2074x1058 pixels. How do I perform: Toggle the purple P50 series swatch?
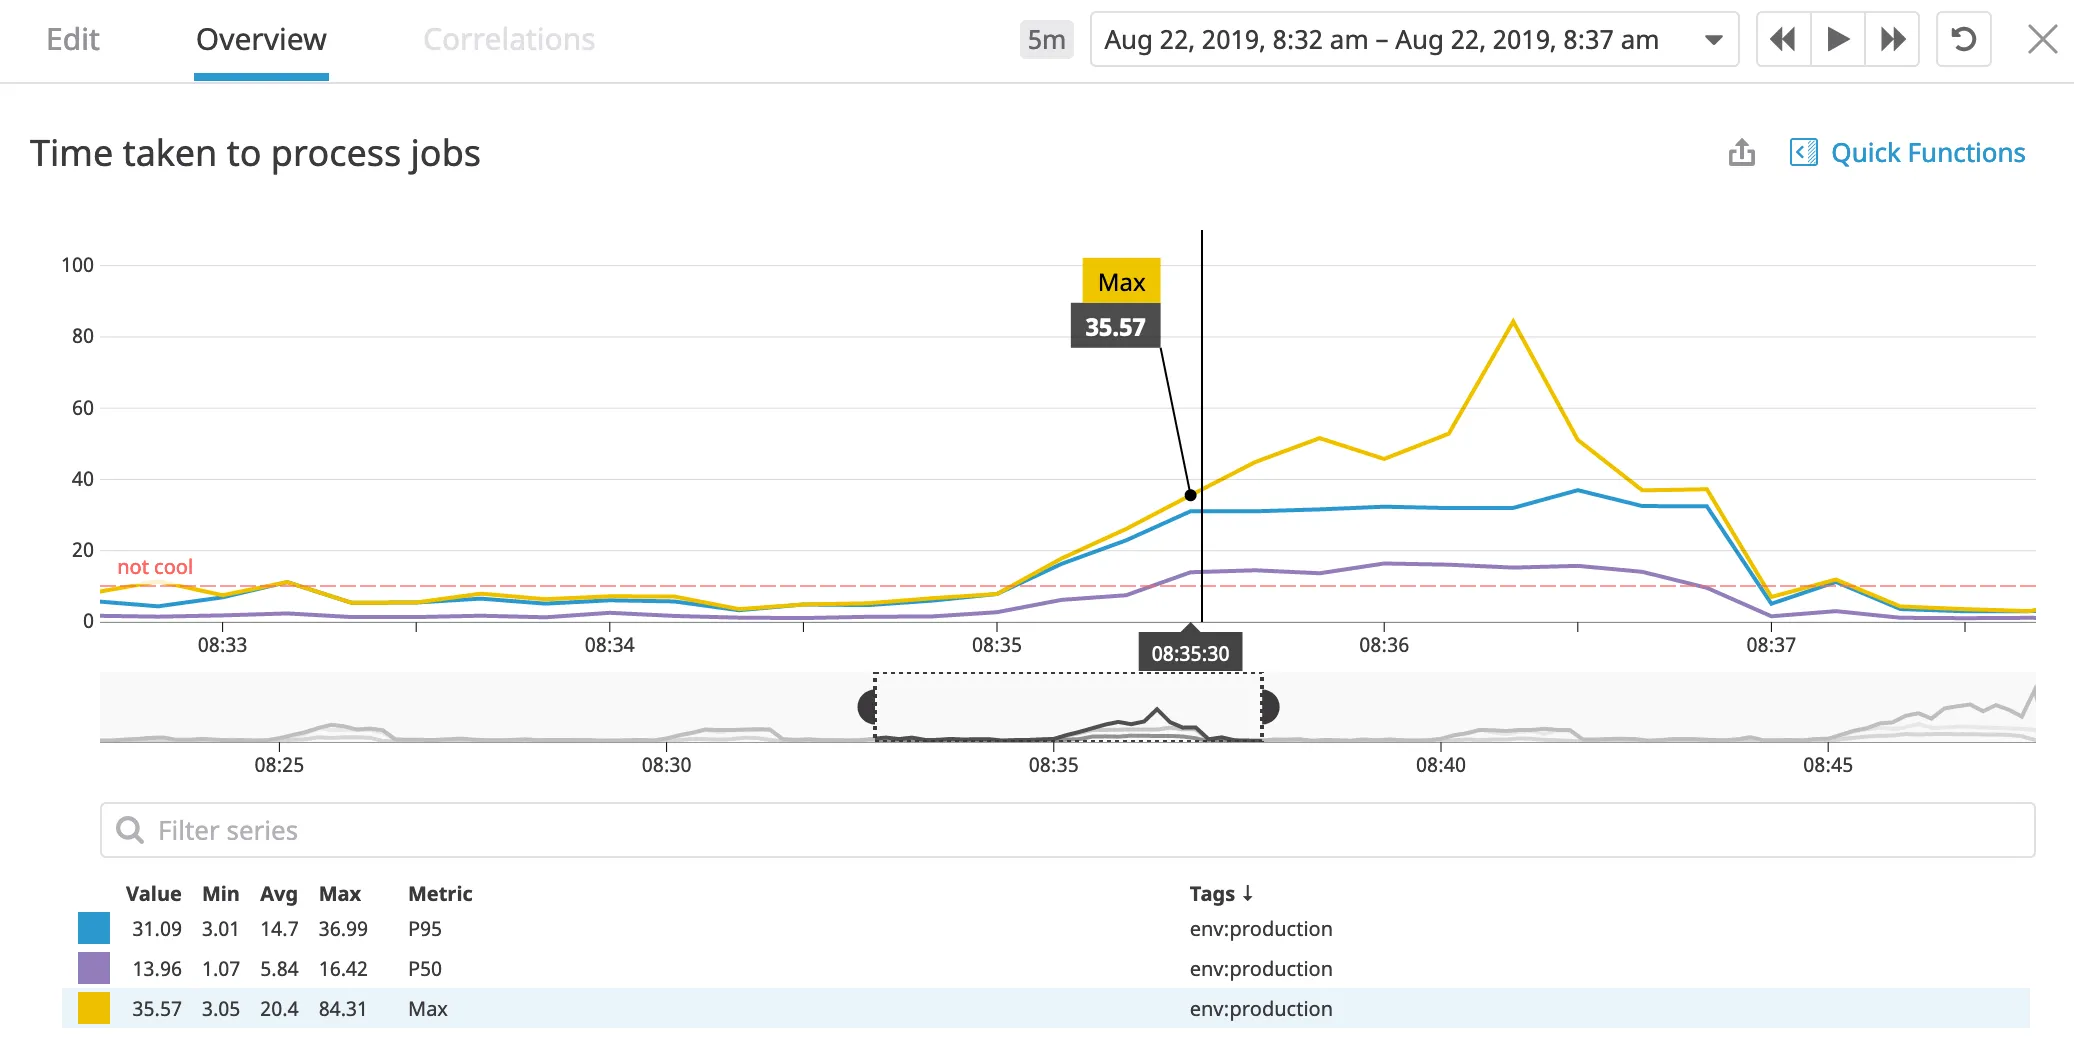[94, 969]
